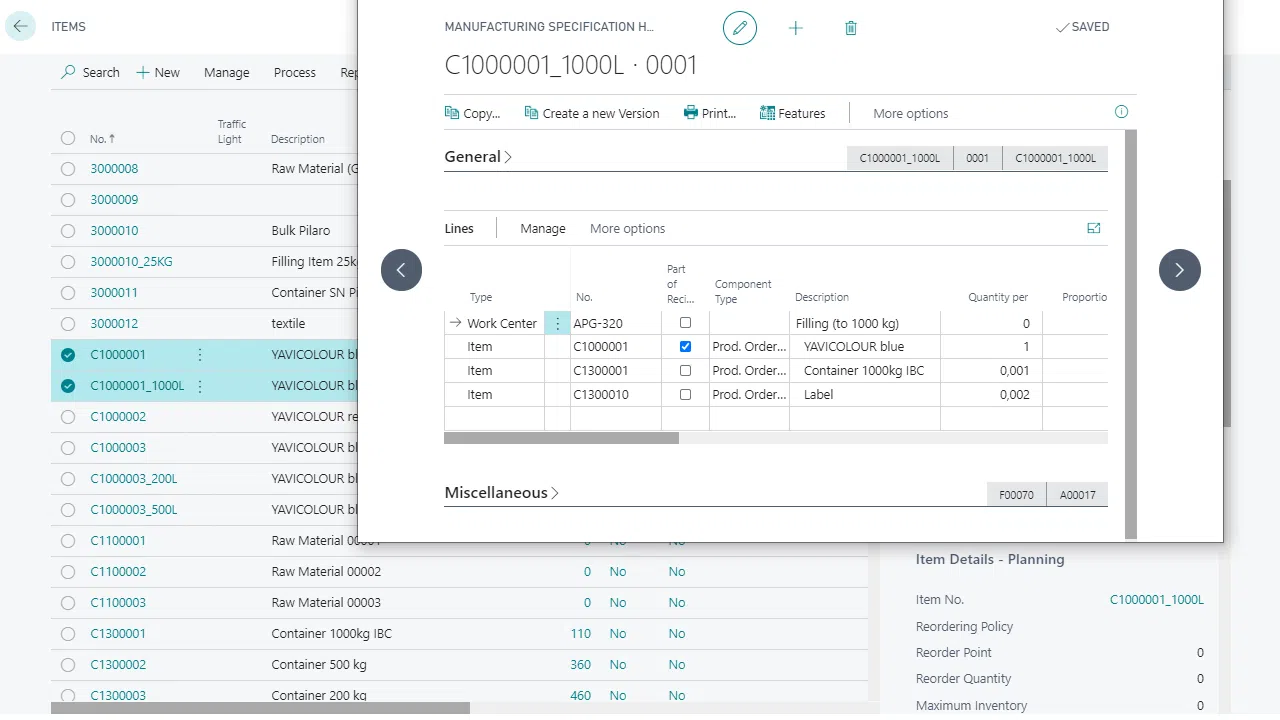1280x720 pixels.
Task: Click No. cell C1300010
Action: click(616, 395)
